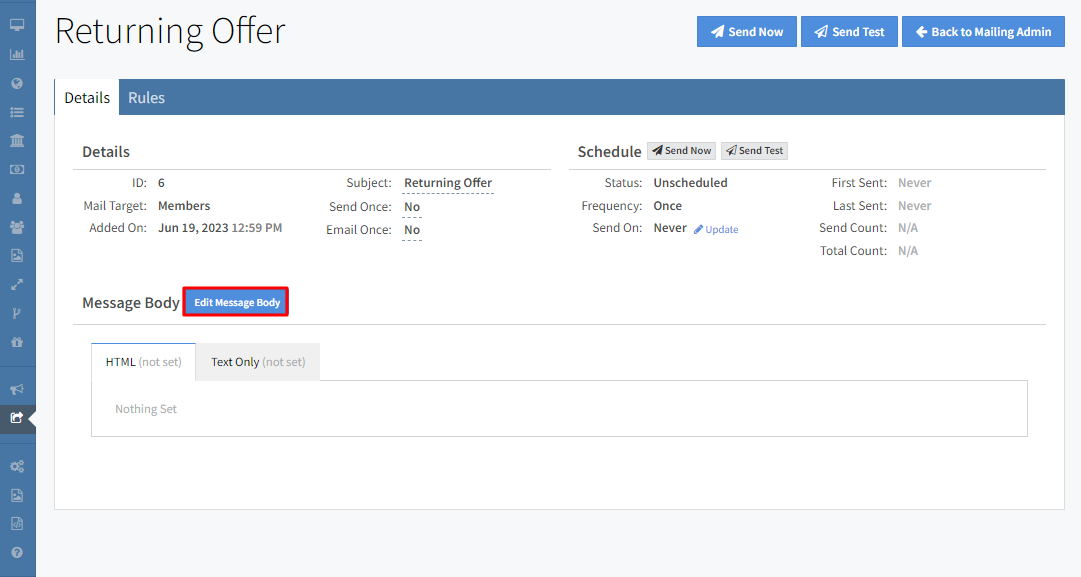
Task: Click the question mark help icon
Action: tap(17, 552)
